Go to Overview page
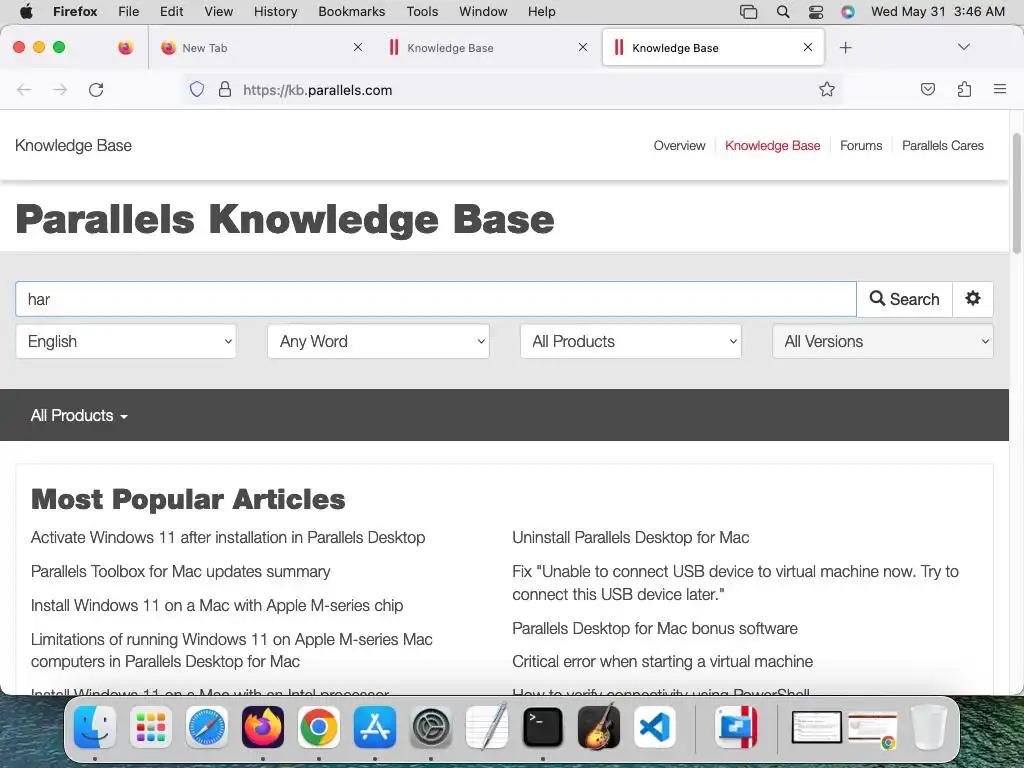Image resolution: width=1024 pixels, height=768 pixels. pos(679,146)
